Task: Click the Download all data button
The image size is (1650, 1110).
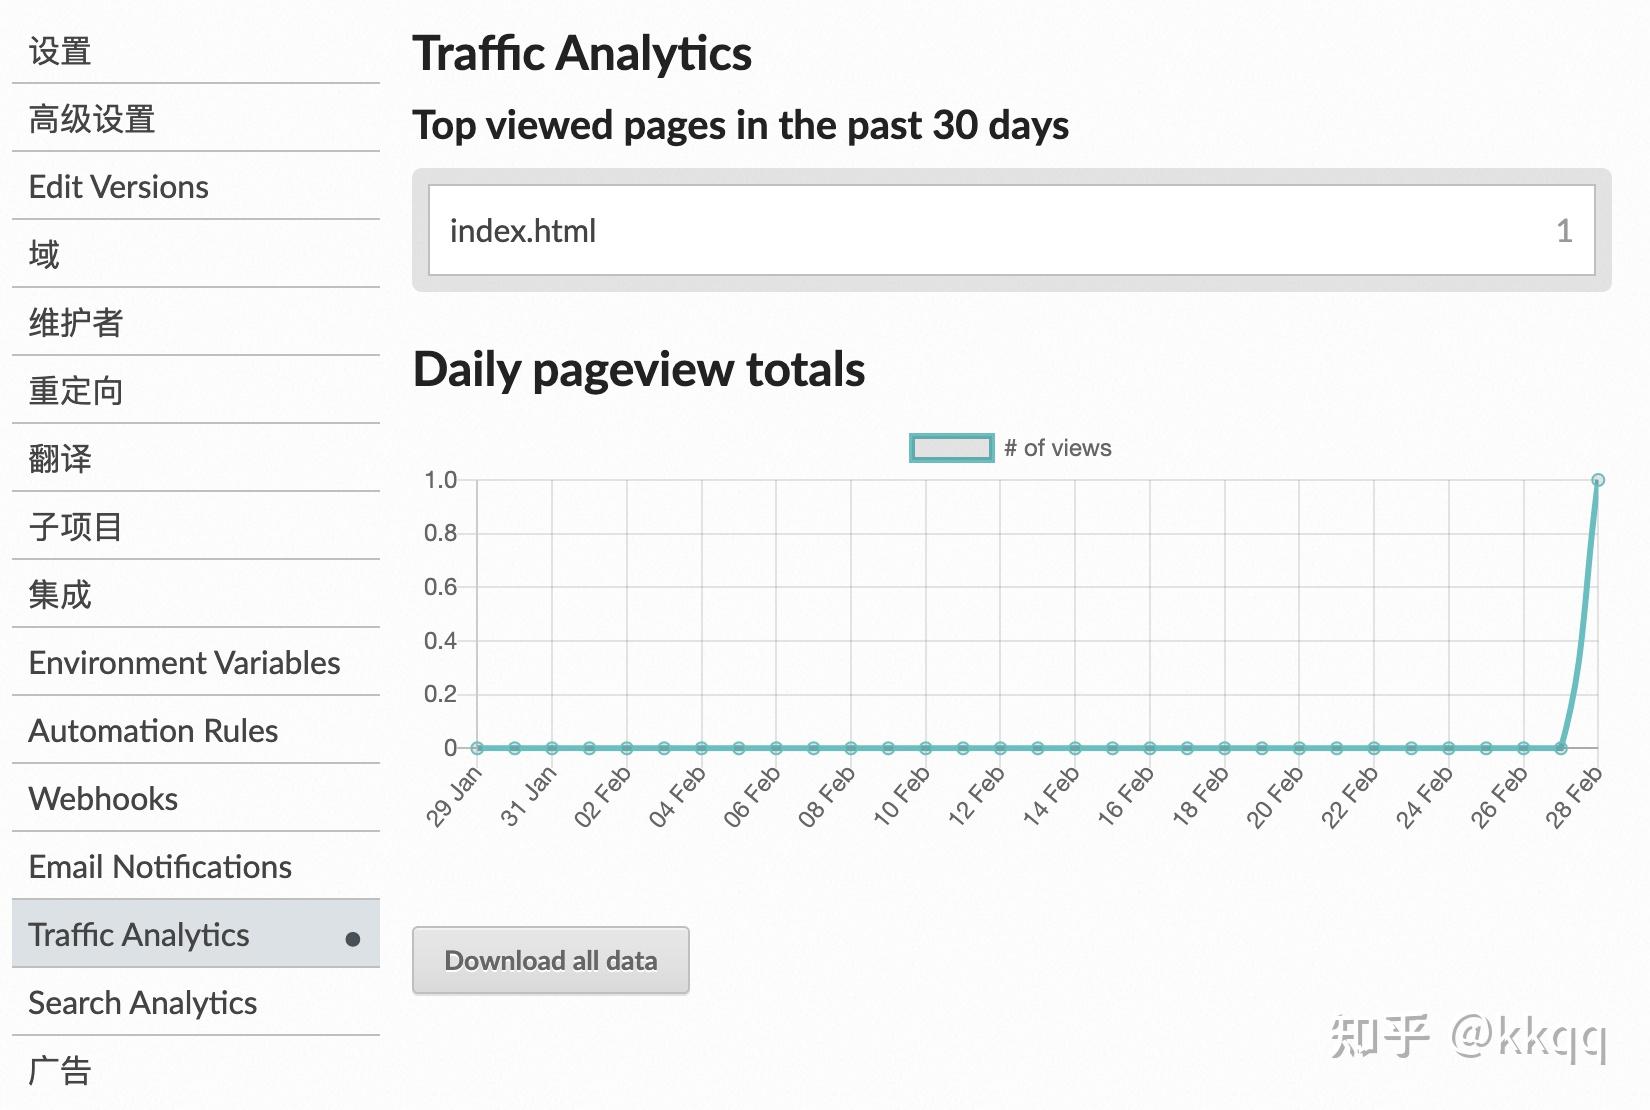Action: [x=551, y=961]
